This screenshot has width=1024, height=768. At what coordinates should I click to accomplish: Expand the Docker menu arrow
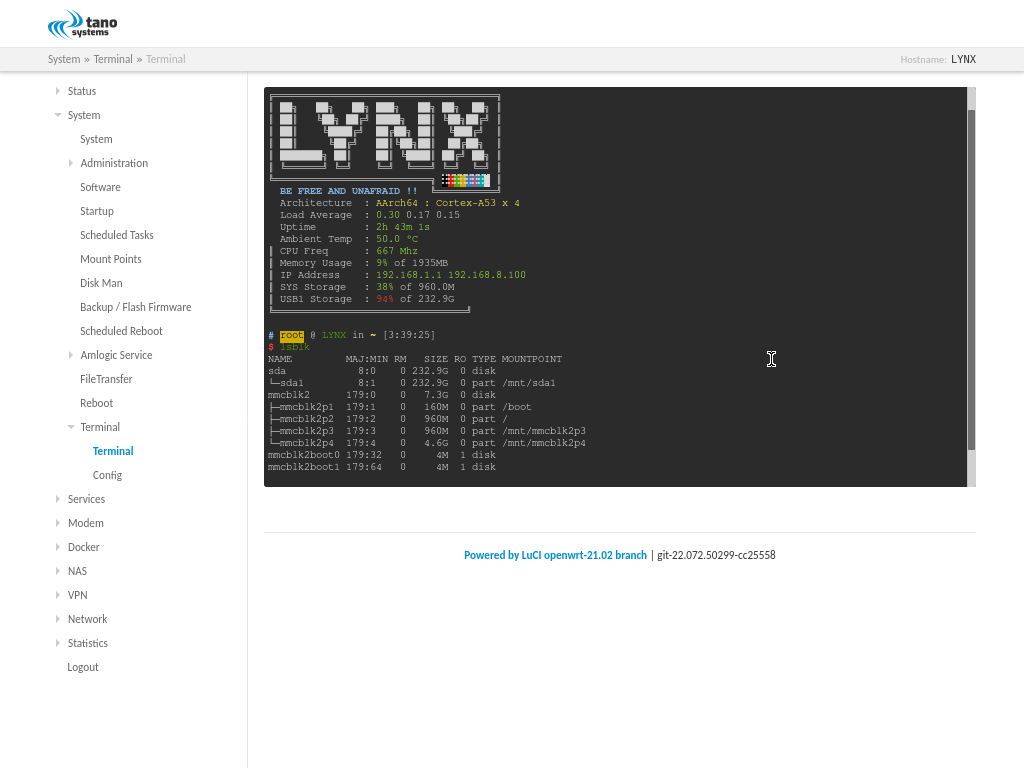[57, 547]
